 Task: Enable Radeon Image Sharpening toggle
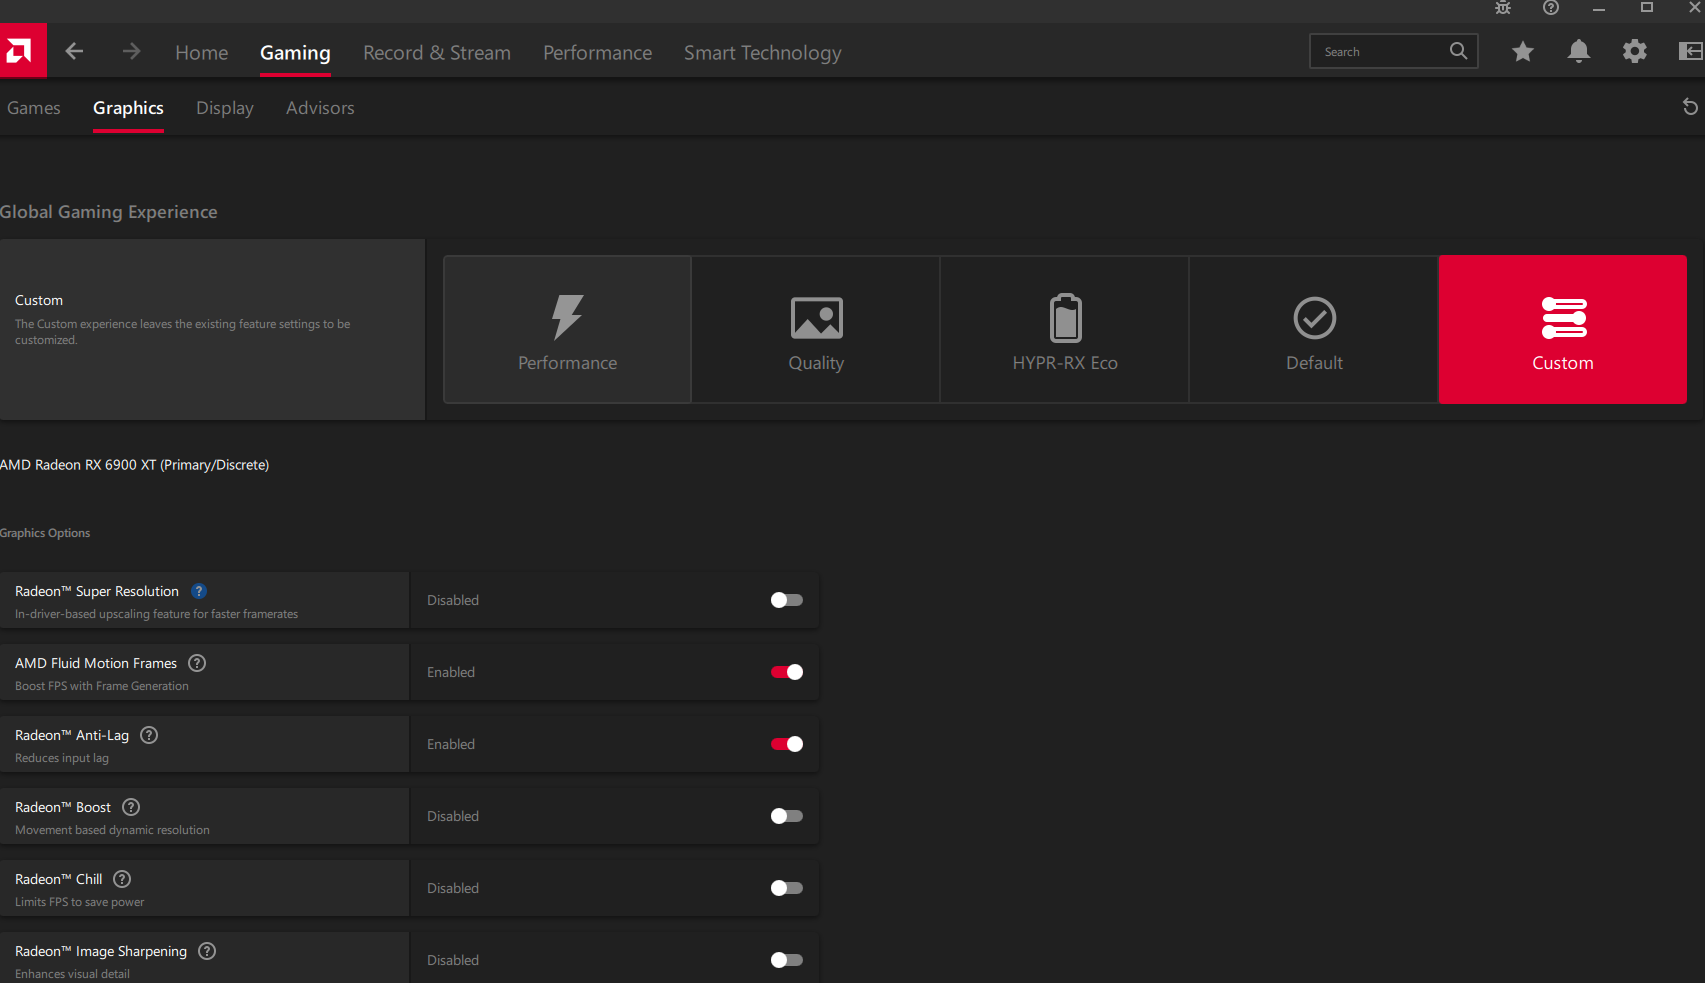(787, 960)
